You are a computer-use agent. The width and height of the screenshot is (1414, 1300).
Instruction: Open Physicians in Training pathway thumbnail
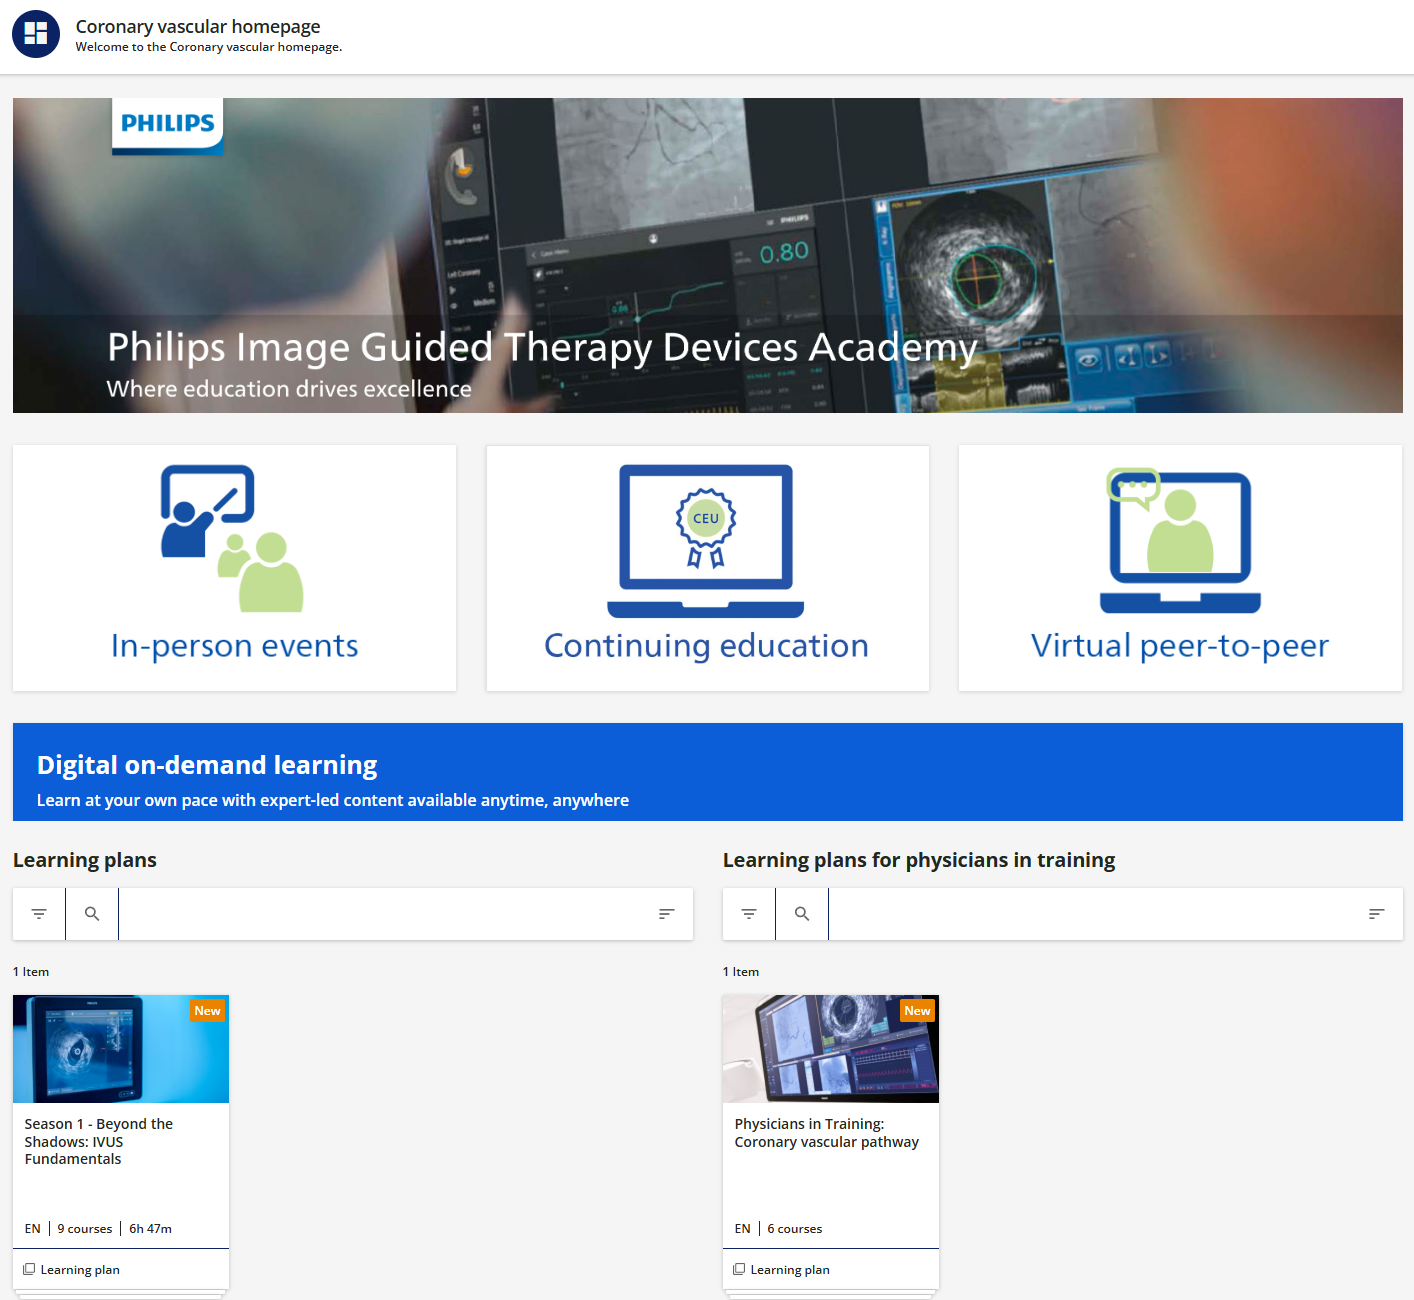(x=831, y=1049)
